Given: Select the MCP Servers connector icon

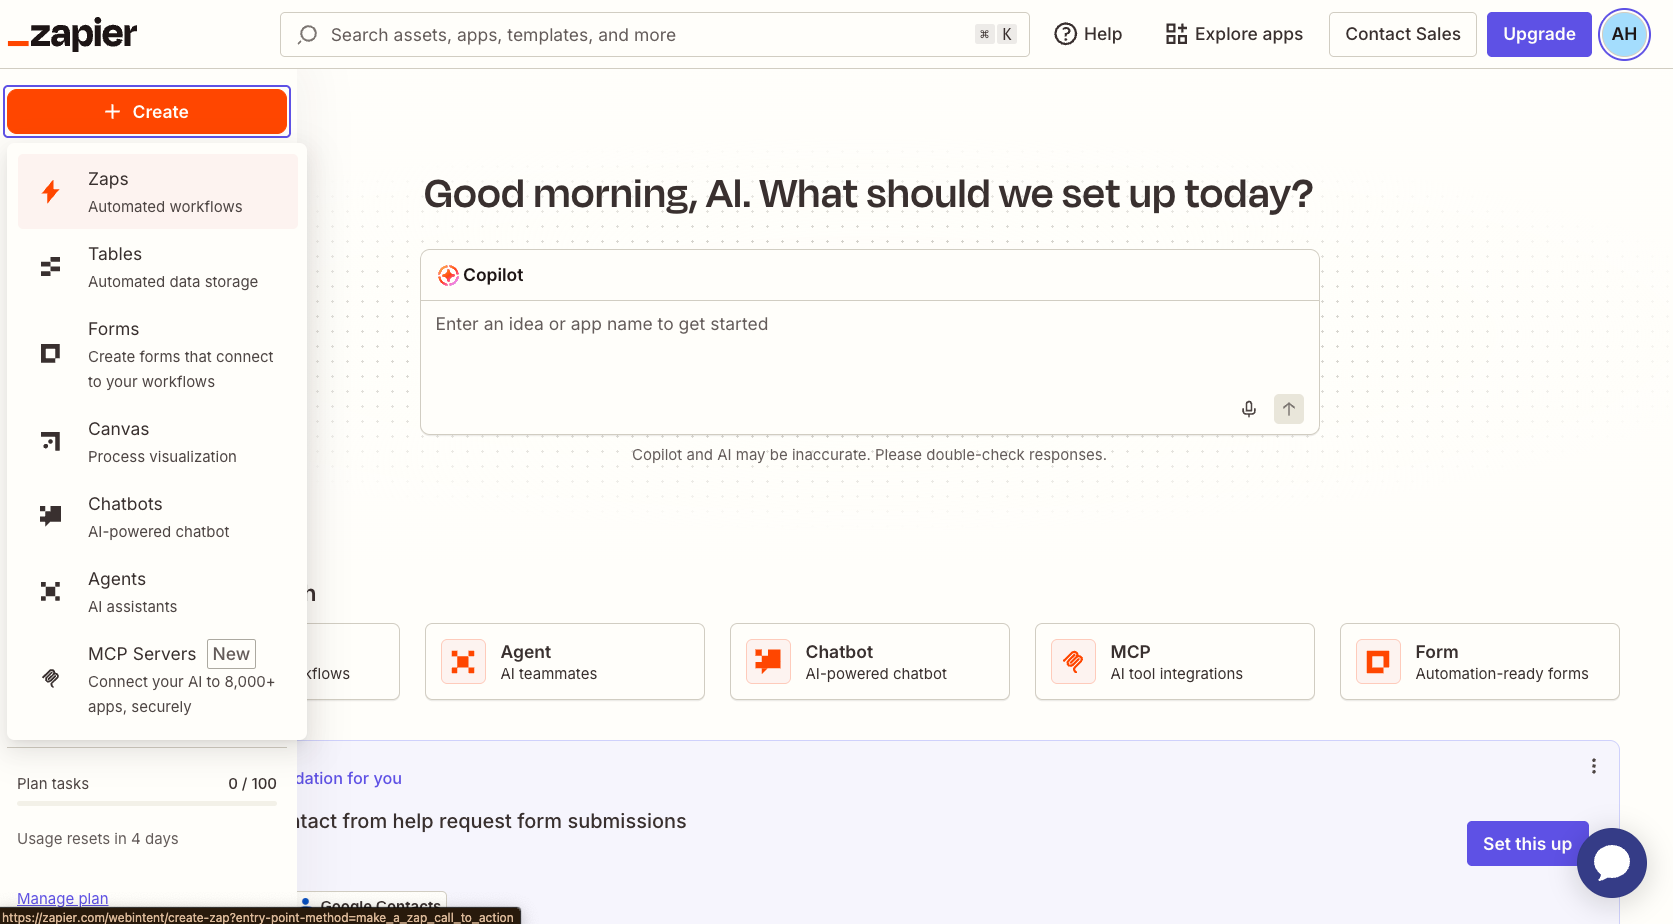Looking at the screenshot, I should click(50, 678).
